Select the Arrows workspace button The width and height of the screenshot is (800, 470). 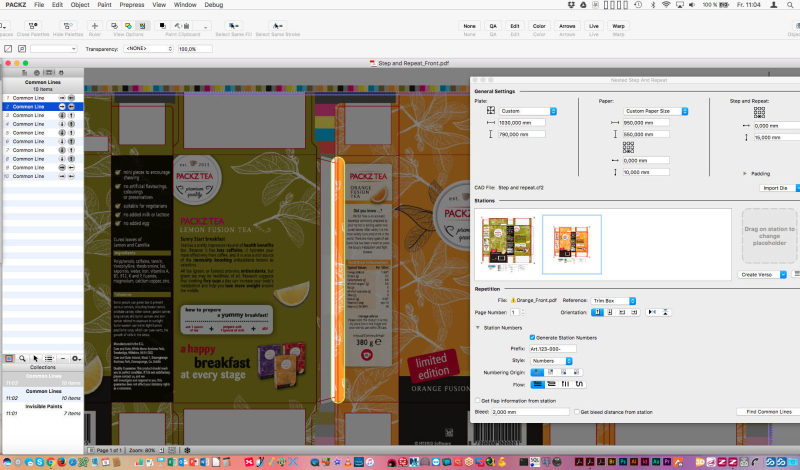567,26
